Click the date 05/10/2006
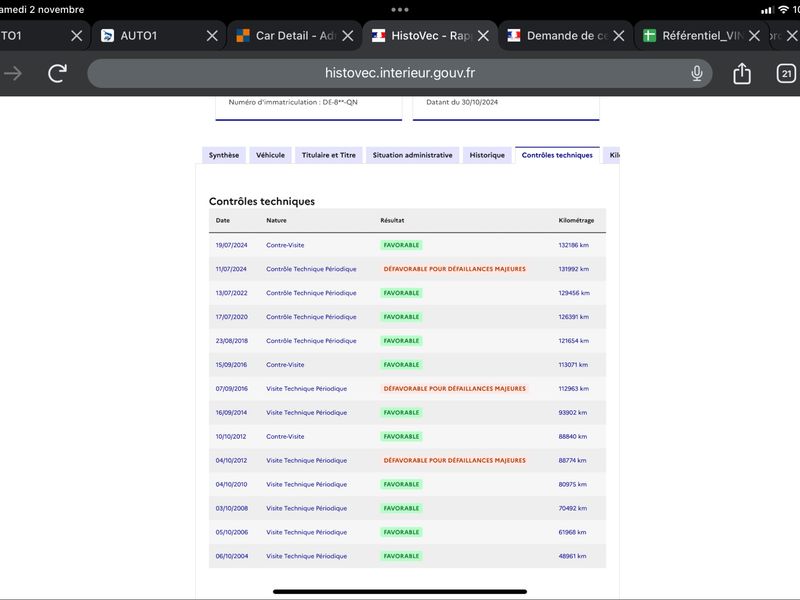This screenshot has width=800, height=600. [x=232, y=532]
